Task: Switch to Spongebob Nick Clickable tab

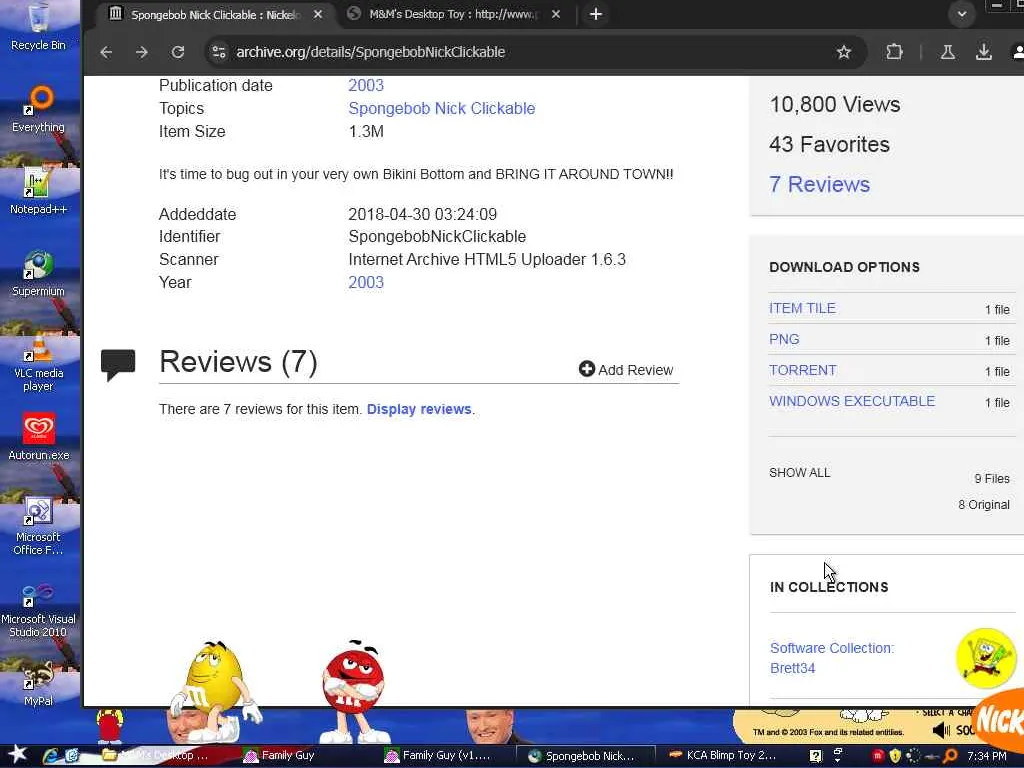Action: click(216, 14)
